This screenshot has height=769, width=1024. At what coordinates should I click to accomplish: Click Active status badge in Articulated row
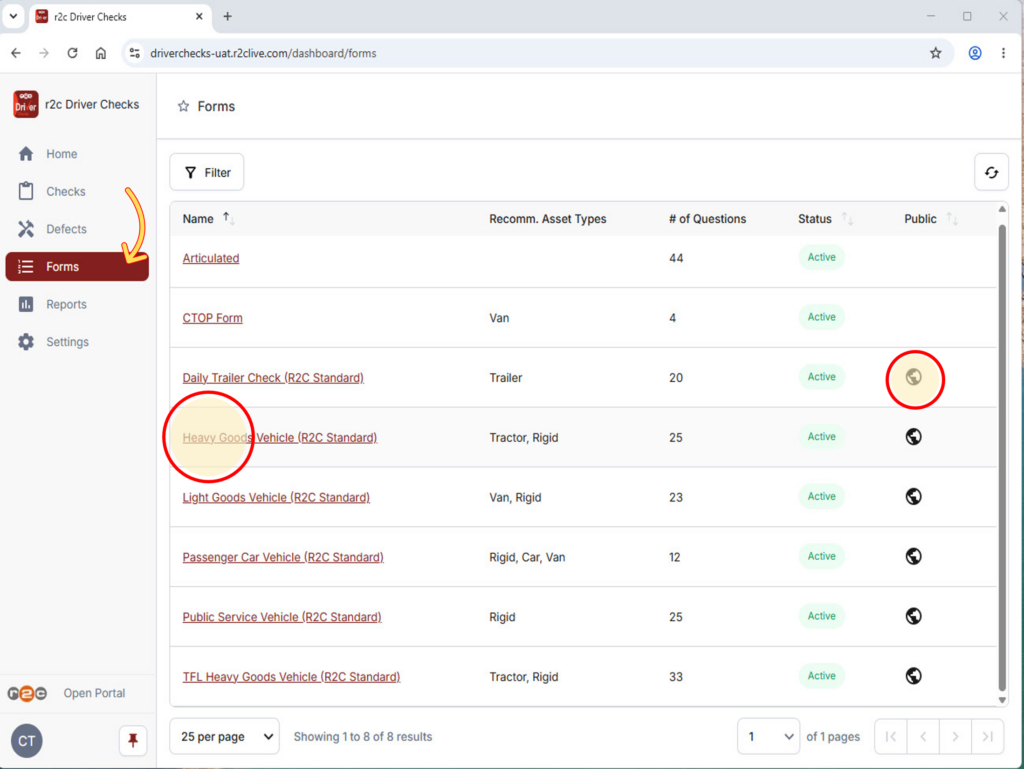tap(822, 257)
